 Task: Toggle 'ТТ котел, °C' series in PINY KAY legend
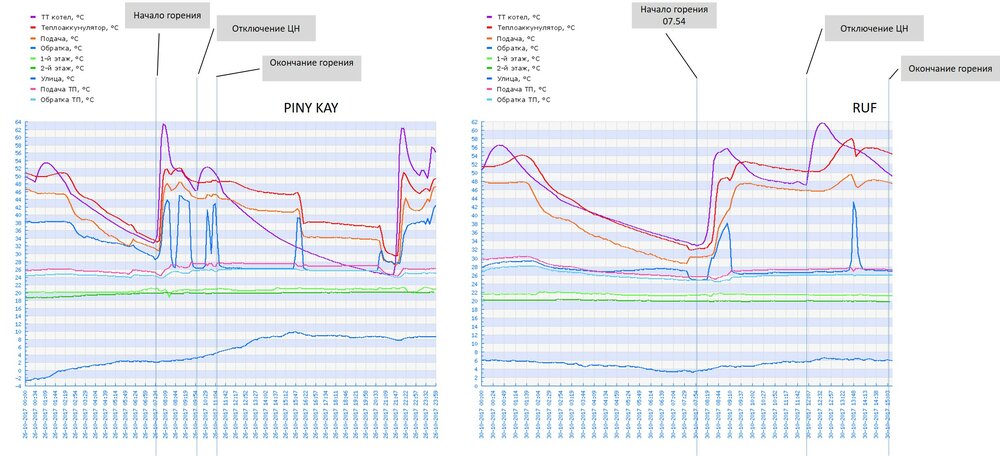(x=55, y=17)
